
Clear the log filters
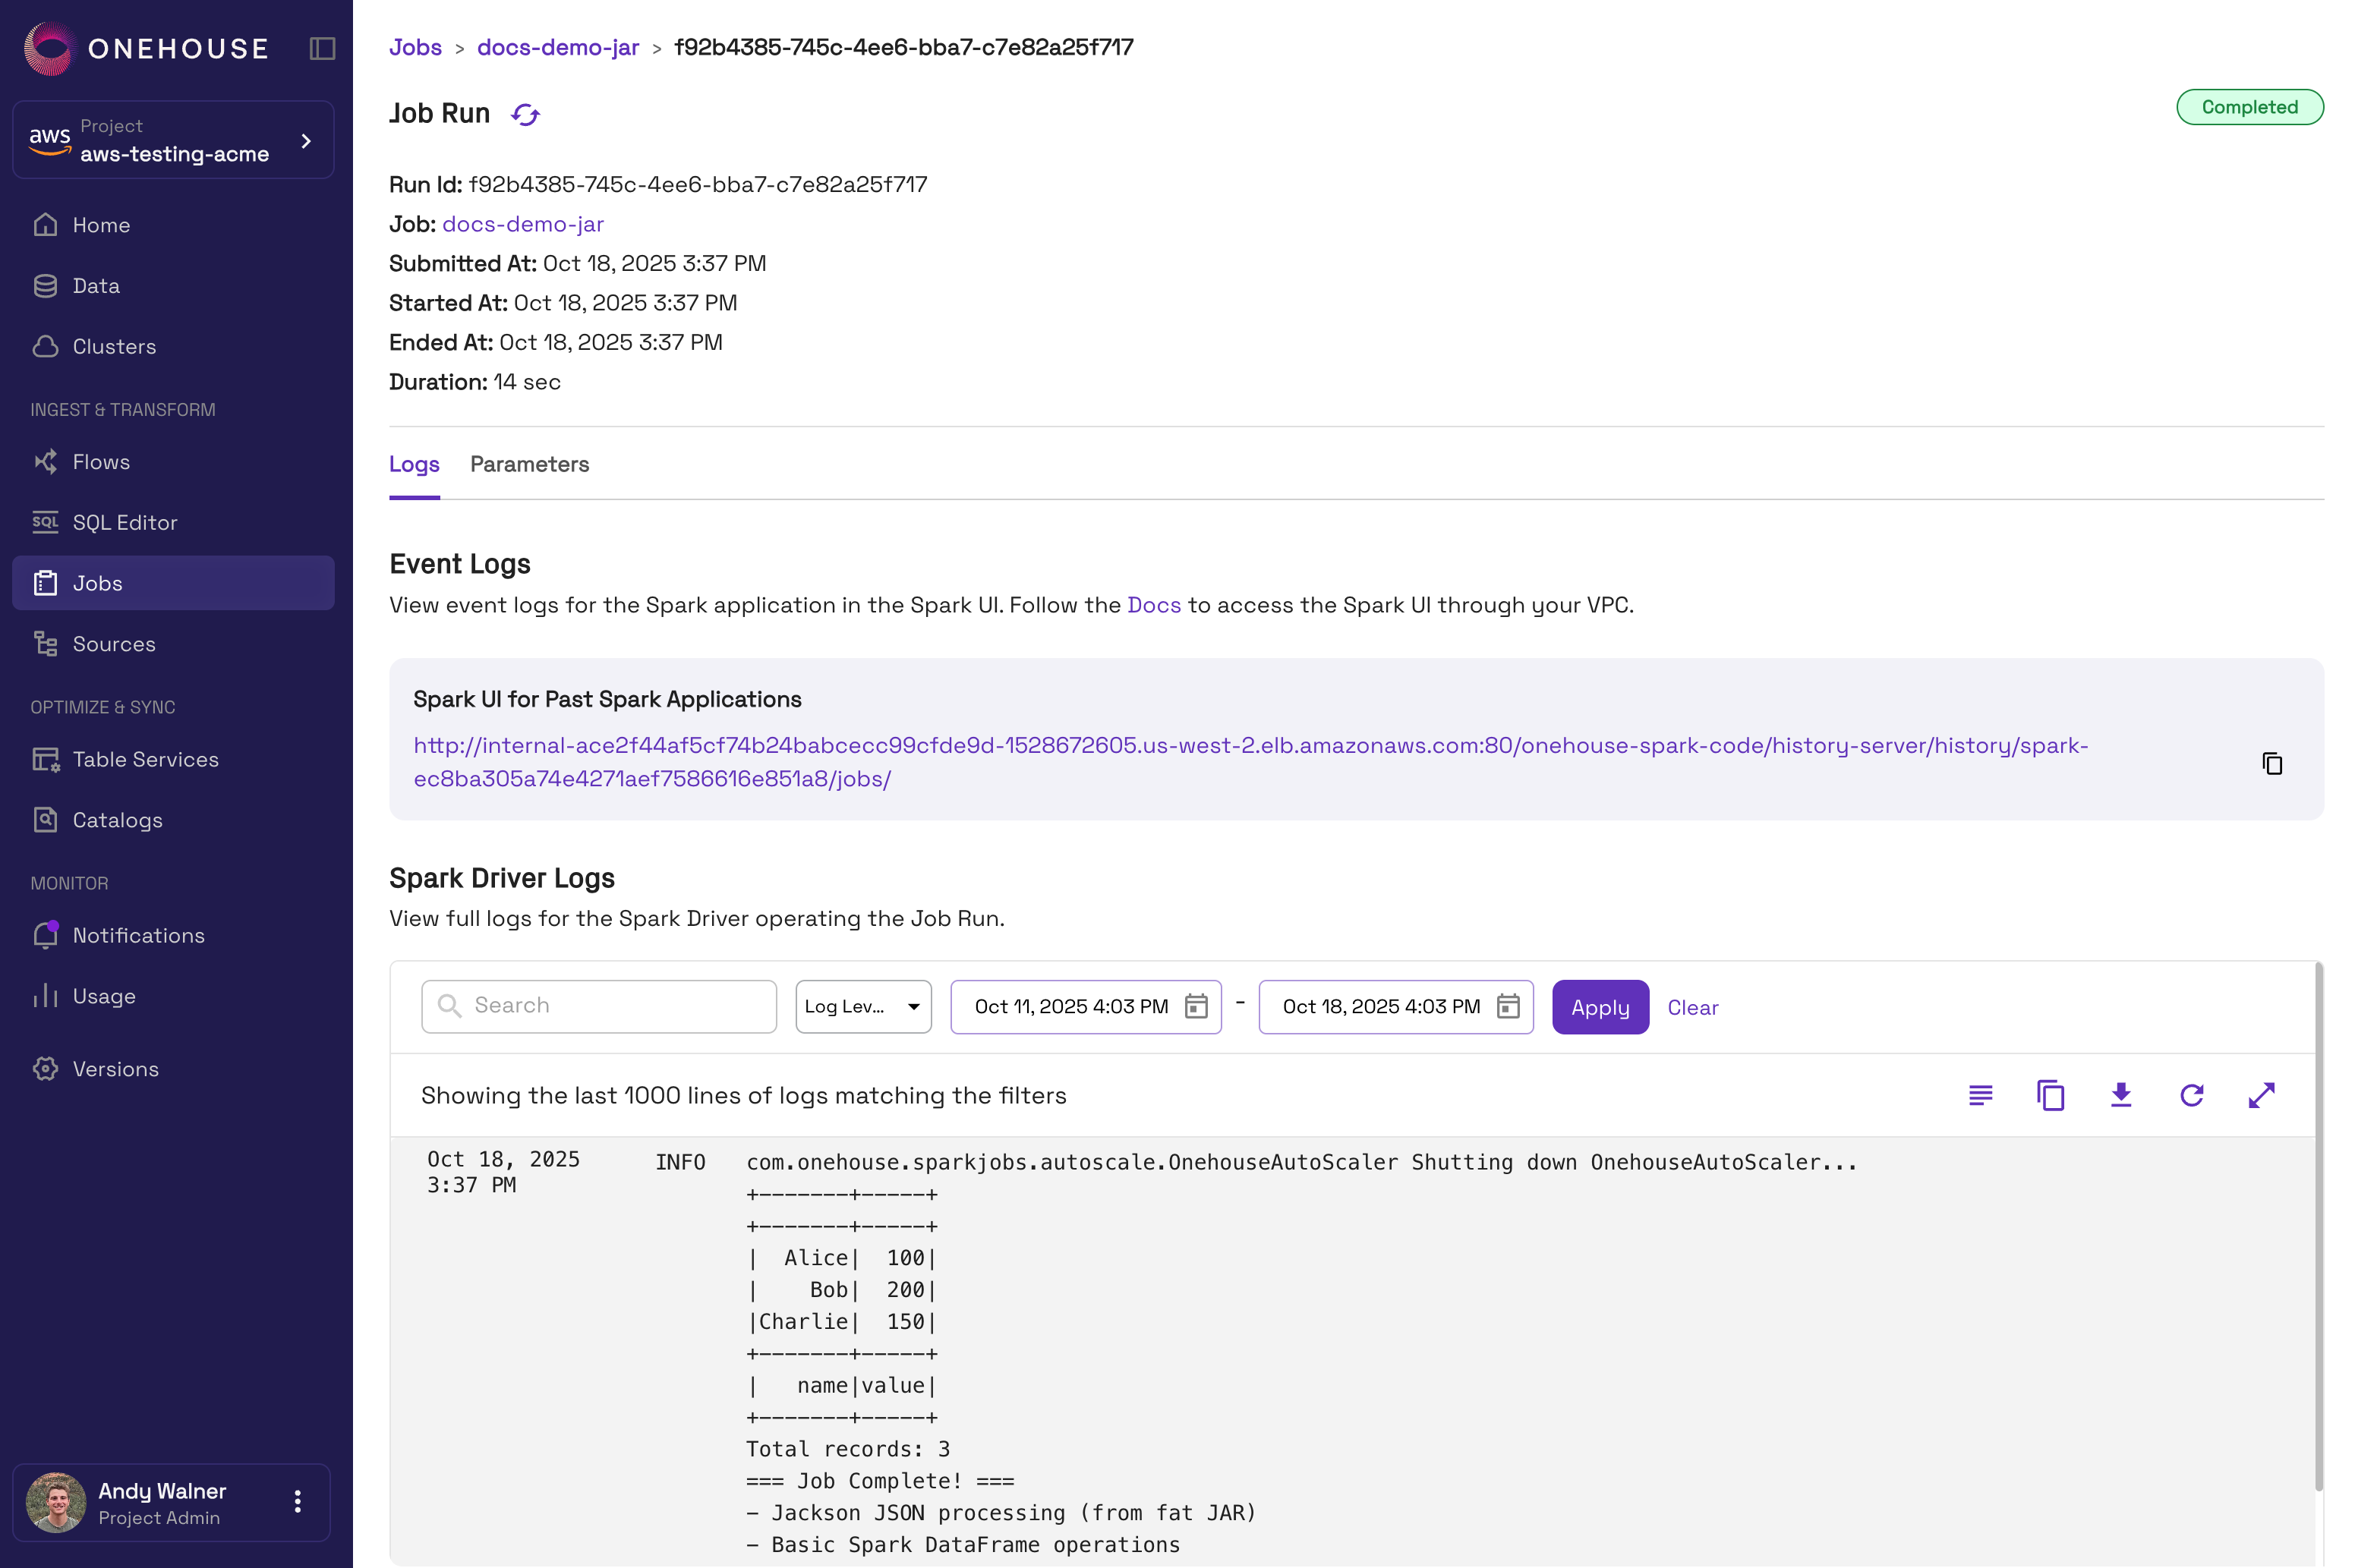pos(1692,1007)
